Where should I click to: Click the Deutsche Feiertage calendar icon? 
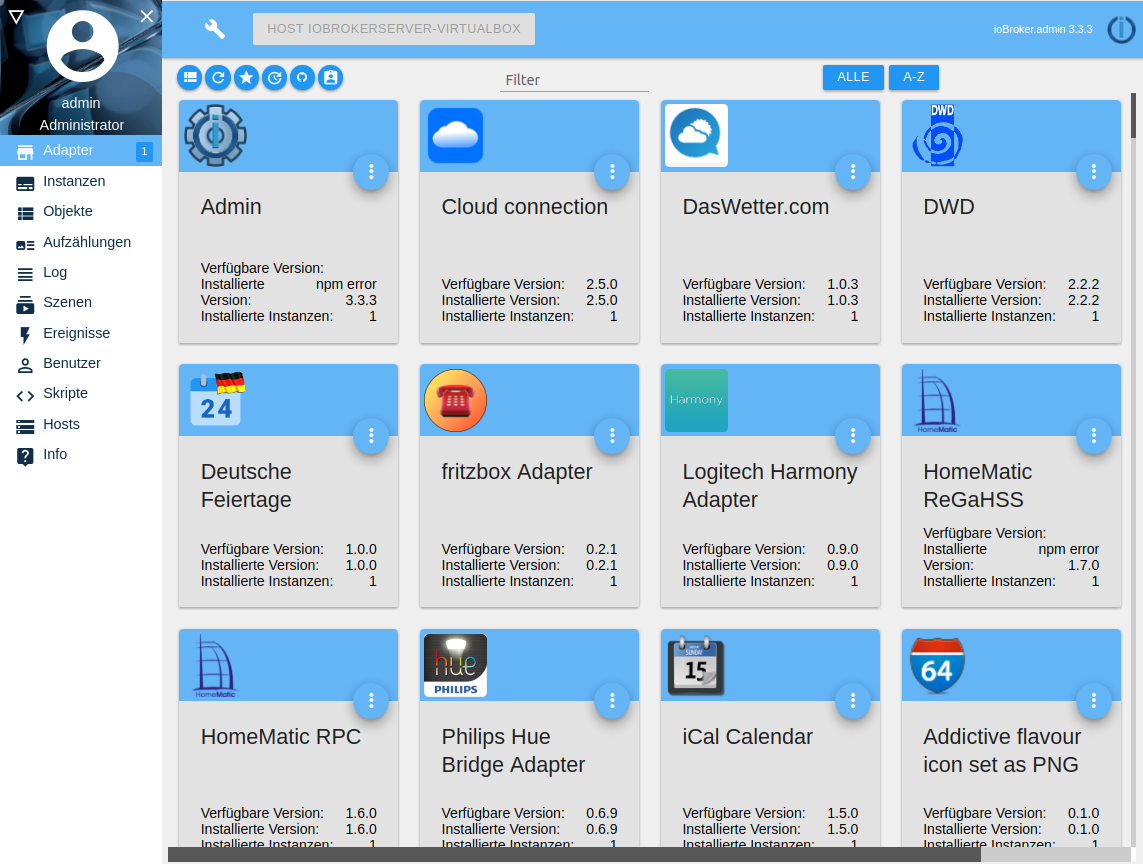pyautogui.click(x=217, y=399)
